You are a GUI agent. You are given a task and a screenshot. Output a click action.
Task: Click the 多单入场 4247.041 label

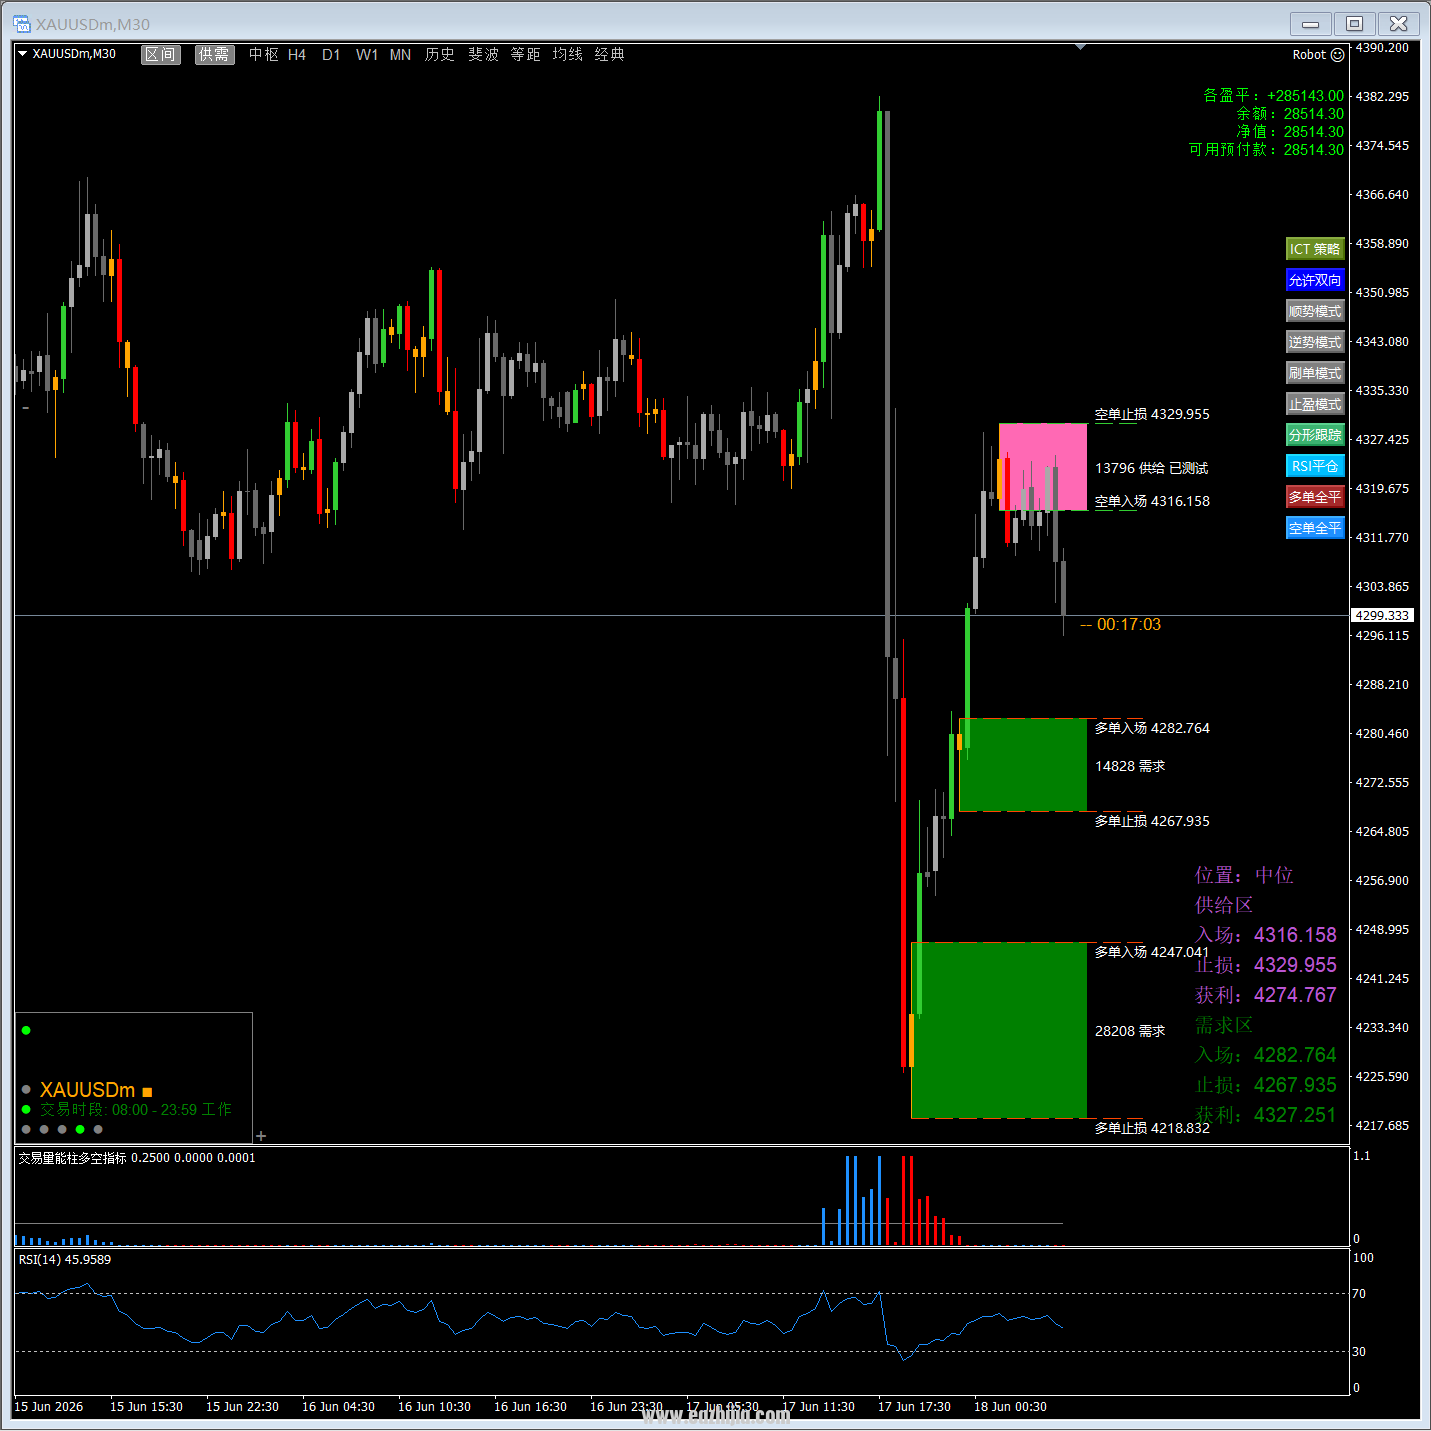point(1152,952)
